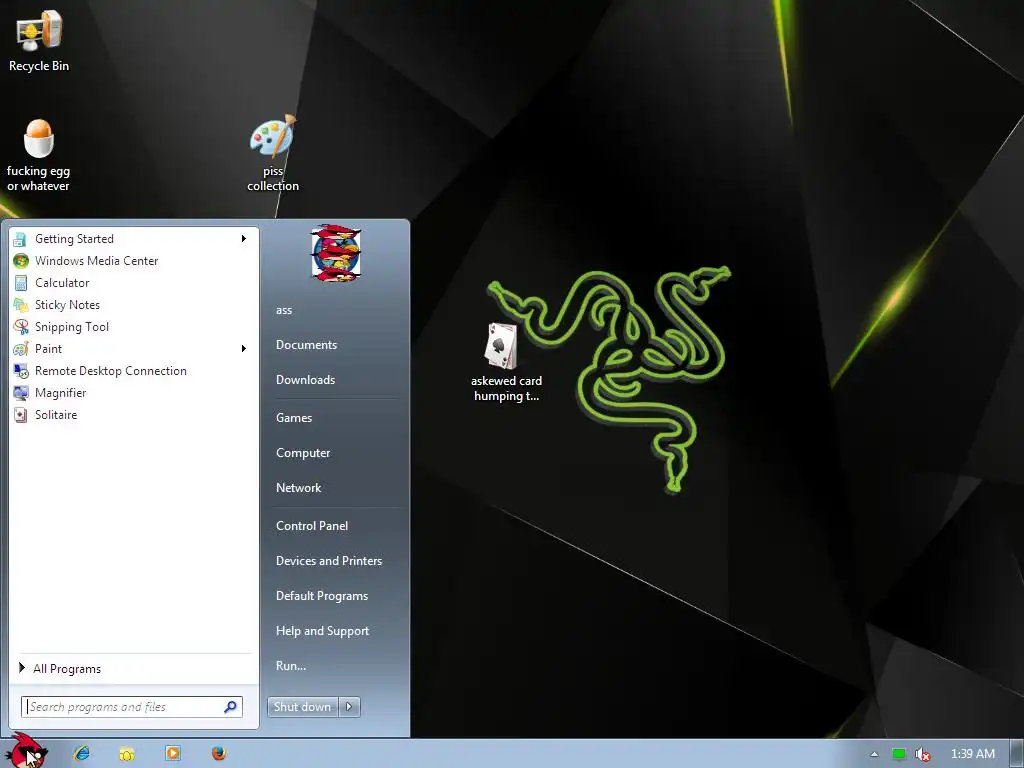The image size is (1024, 768).
Task: Click the Remote Desktop Connection icon
Action: coord(21,371)
